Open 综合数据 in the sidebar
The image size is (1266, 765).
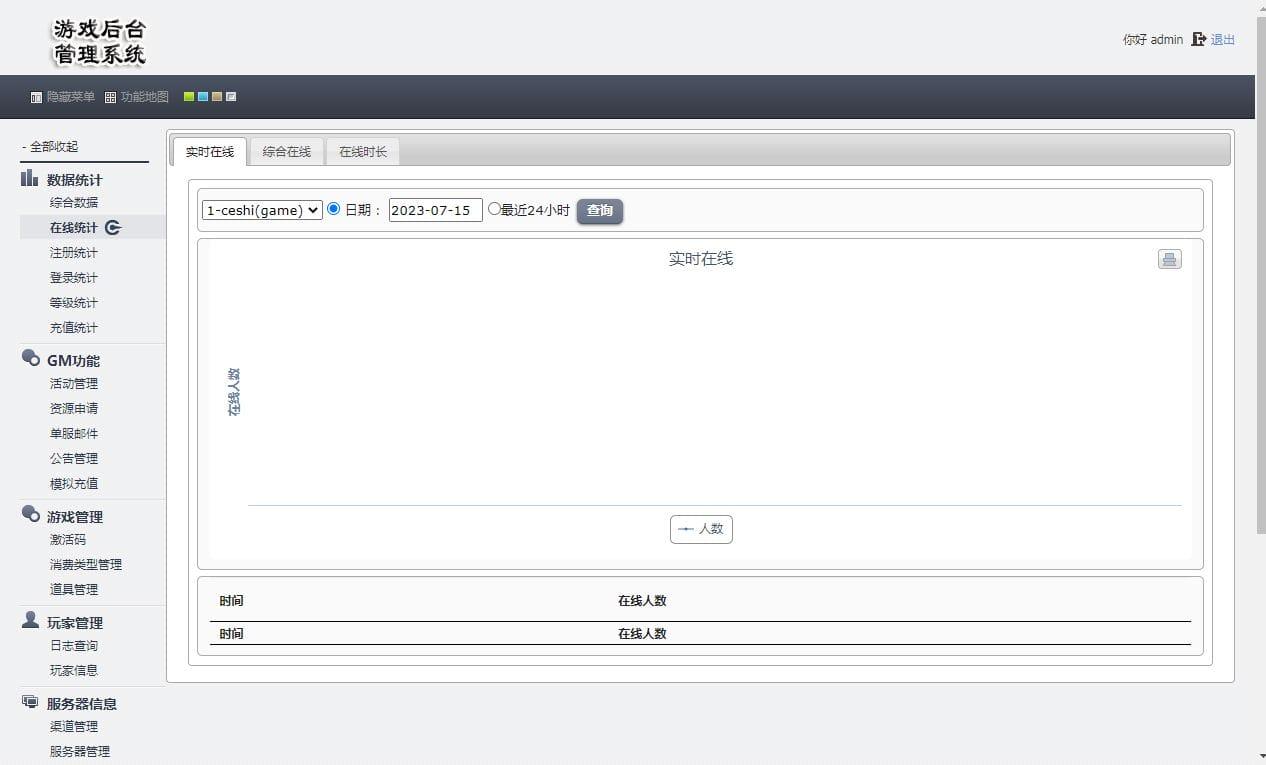[74, 203]
